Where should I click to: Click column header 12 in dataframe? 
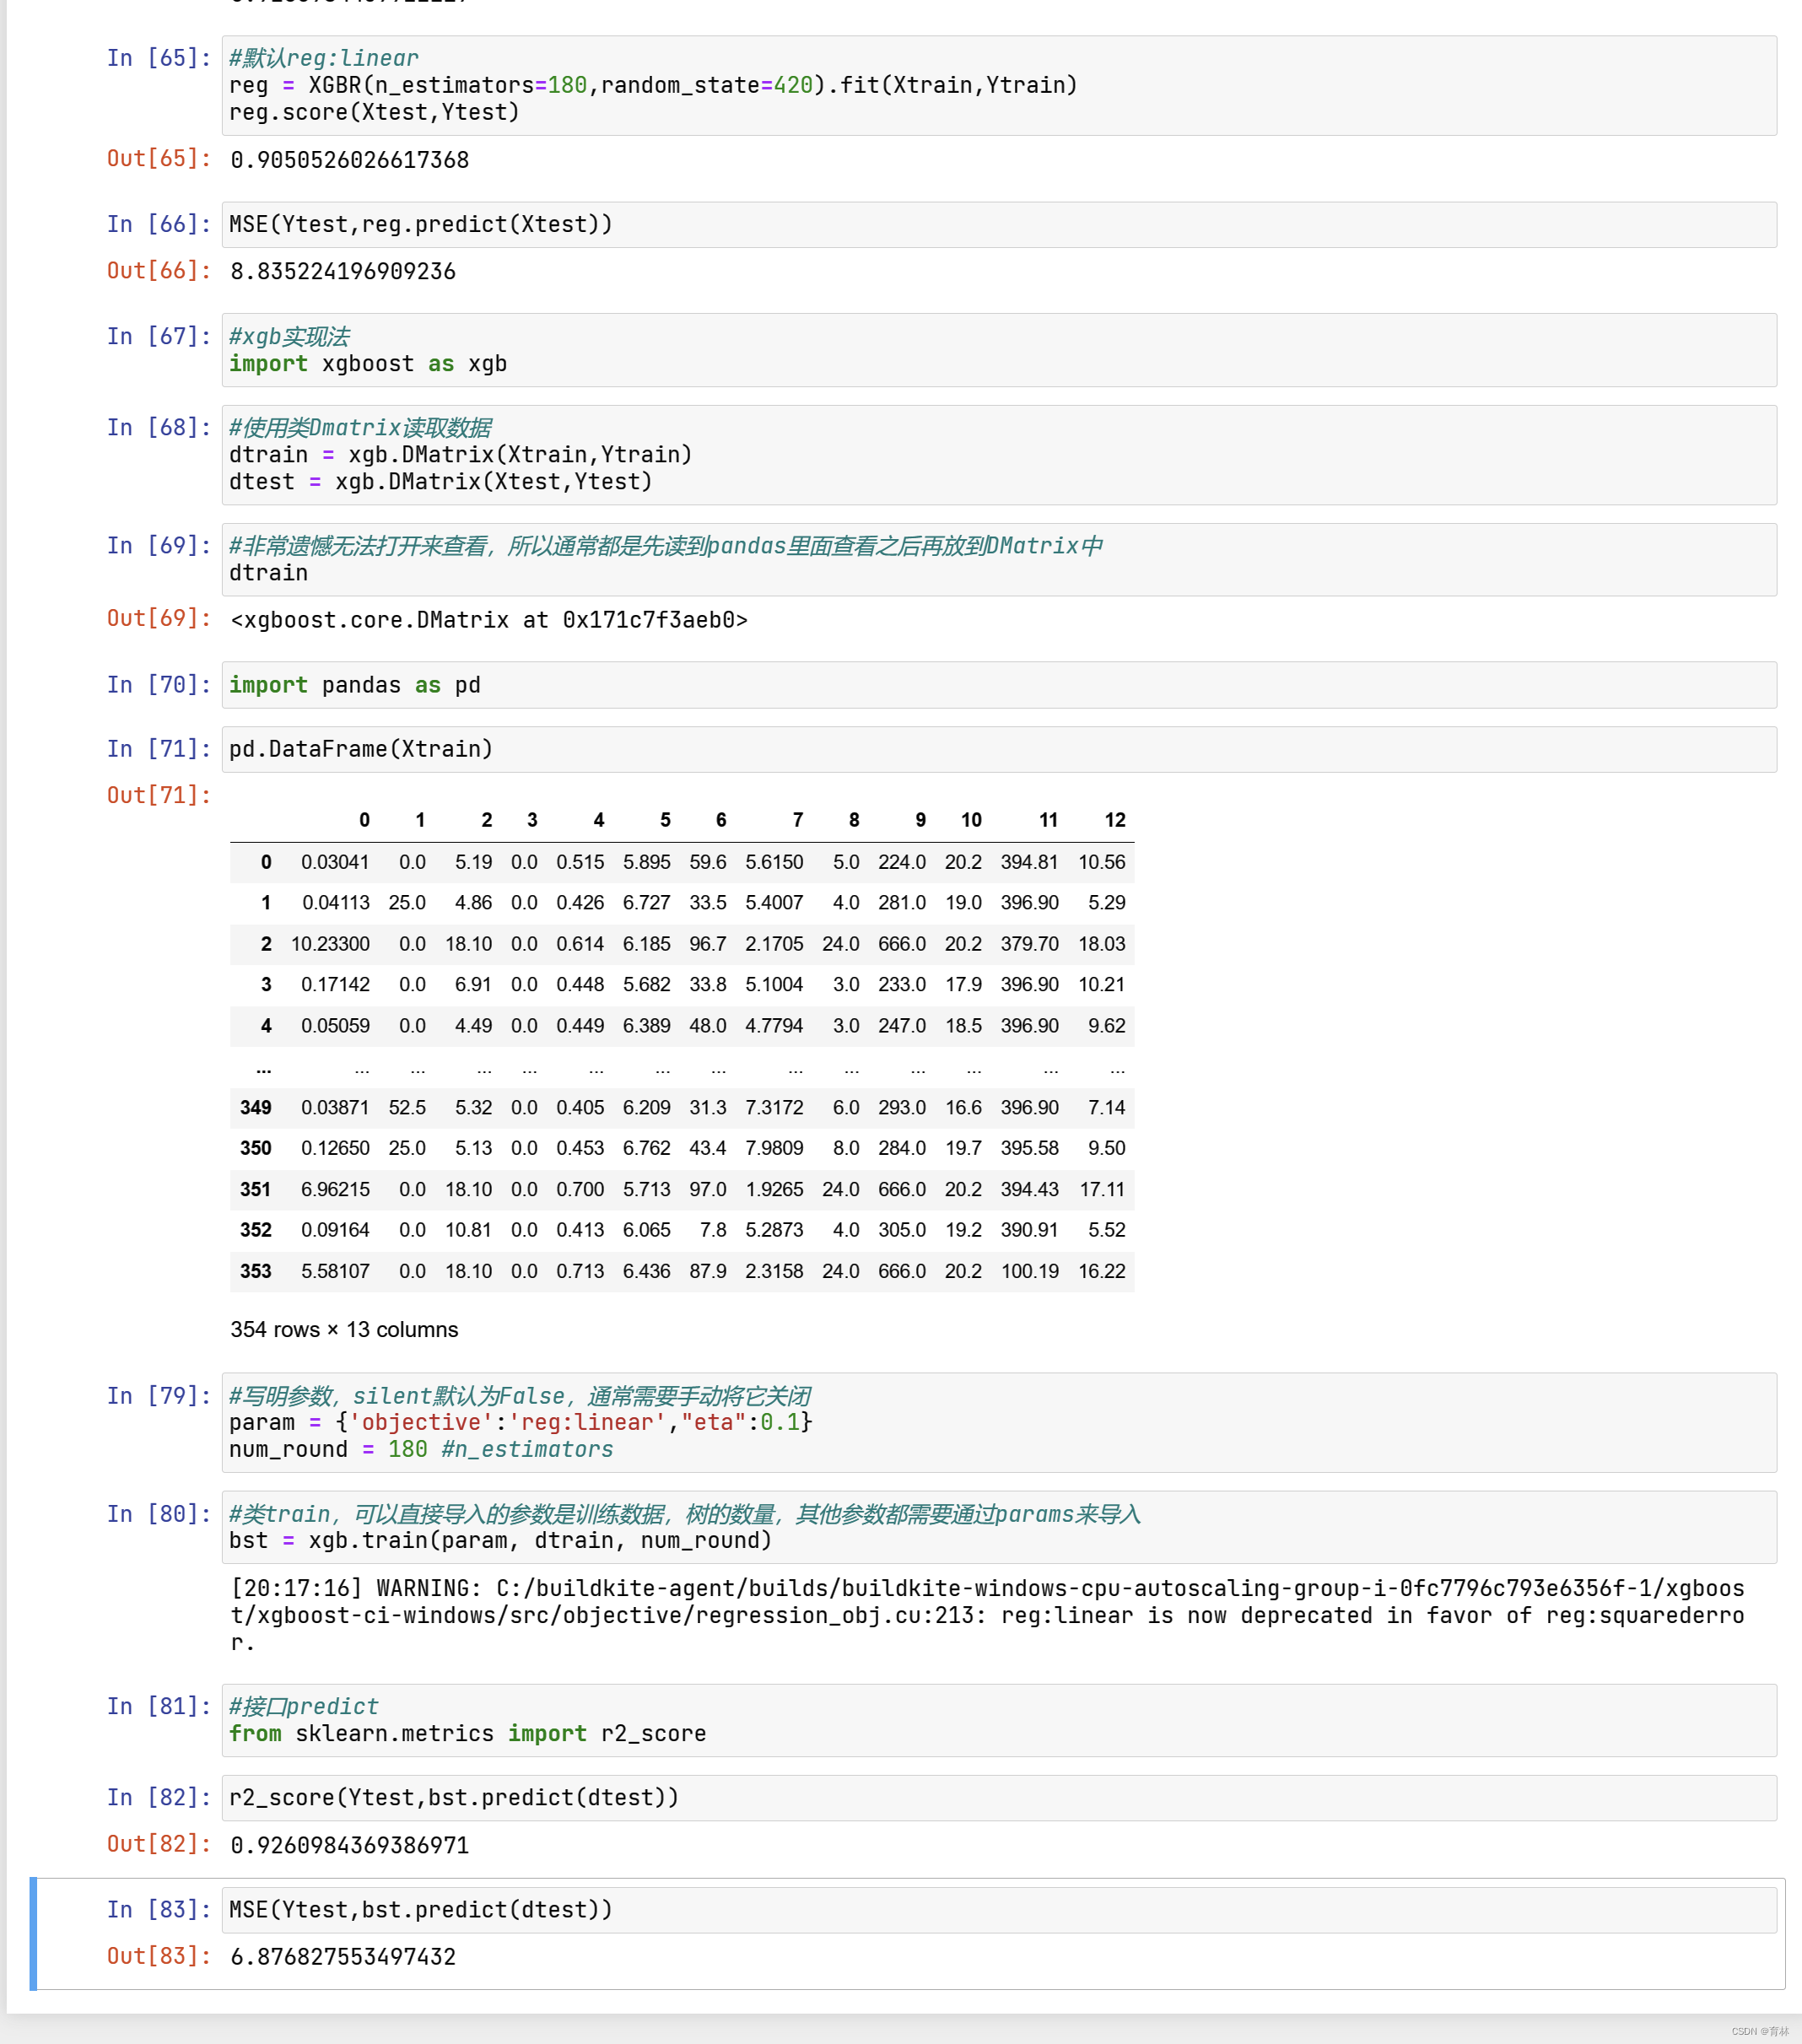(x=1115, y=821)
